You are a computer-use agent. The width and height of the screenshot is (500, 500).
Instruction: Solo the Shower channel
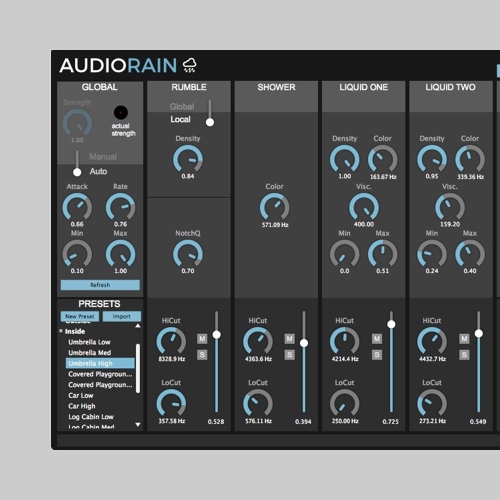tap(289, 355)
